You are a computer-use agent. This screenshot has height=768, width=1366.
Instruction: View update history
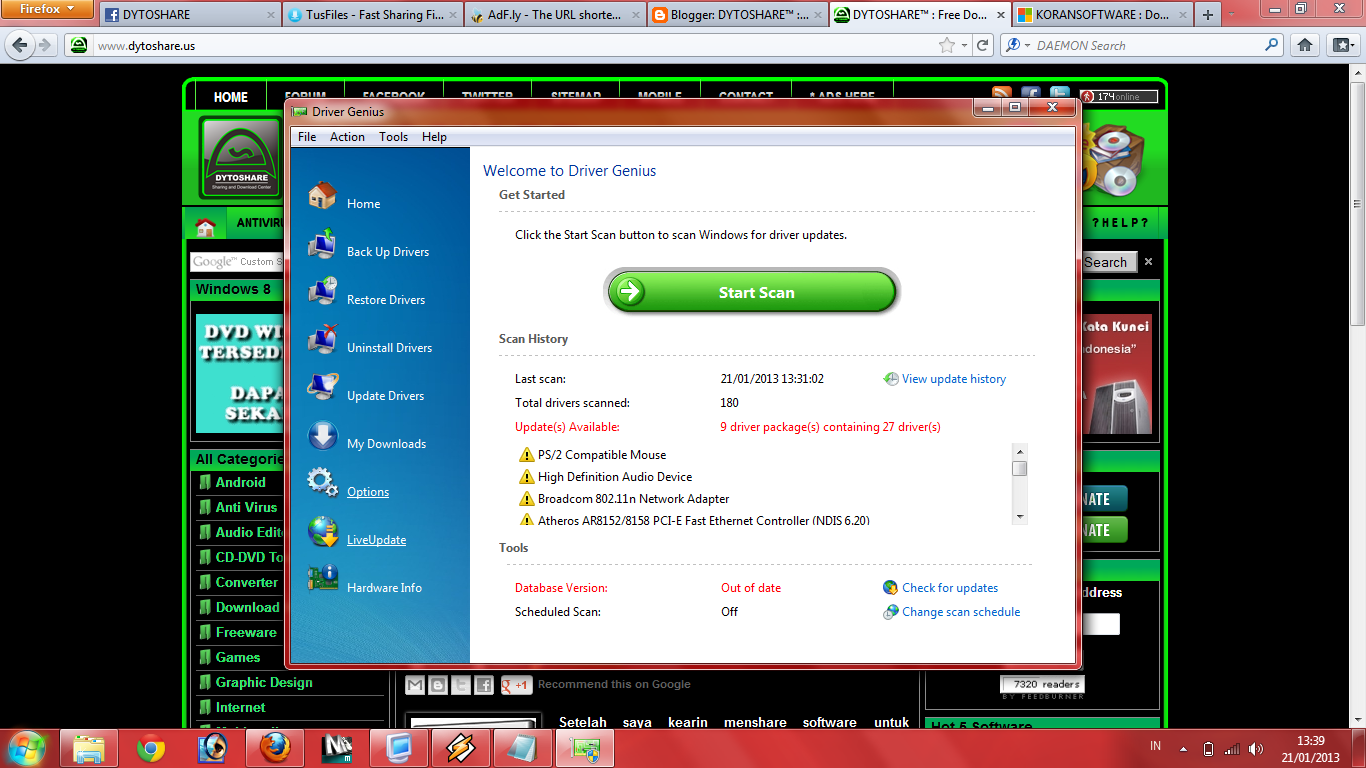pos(954,379)
